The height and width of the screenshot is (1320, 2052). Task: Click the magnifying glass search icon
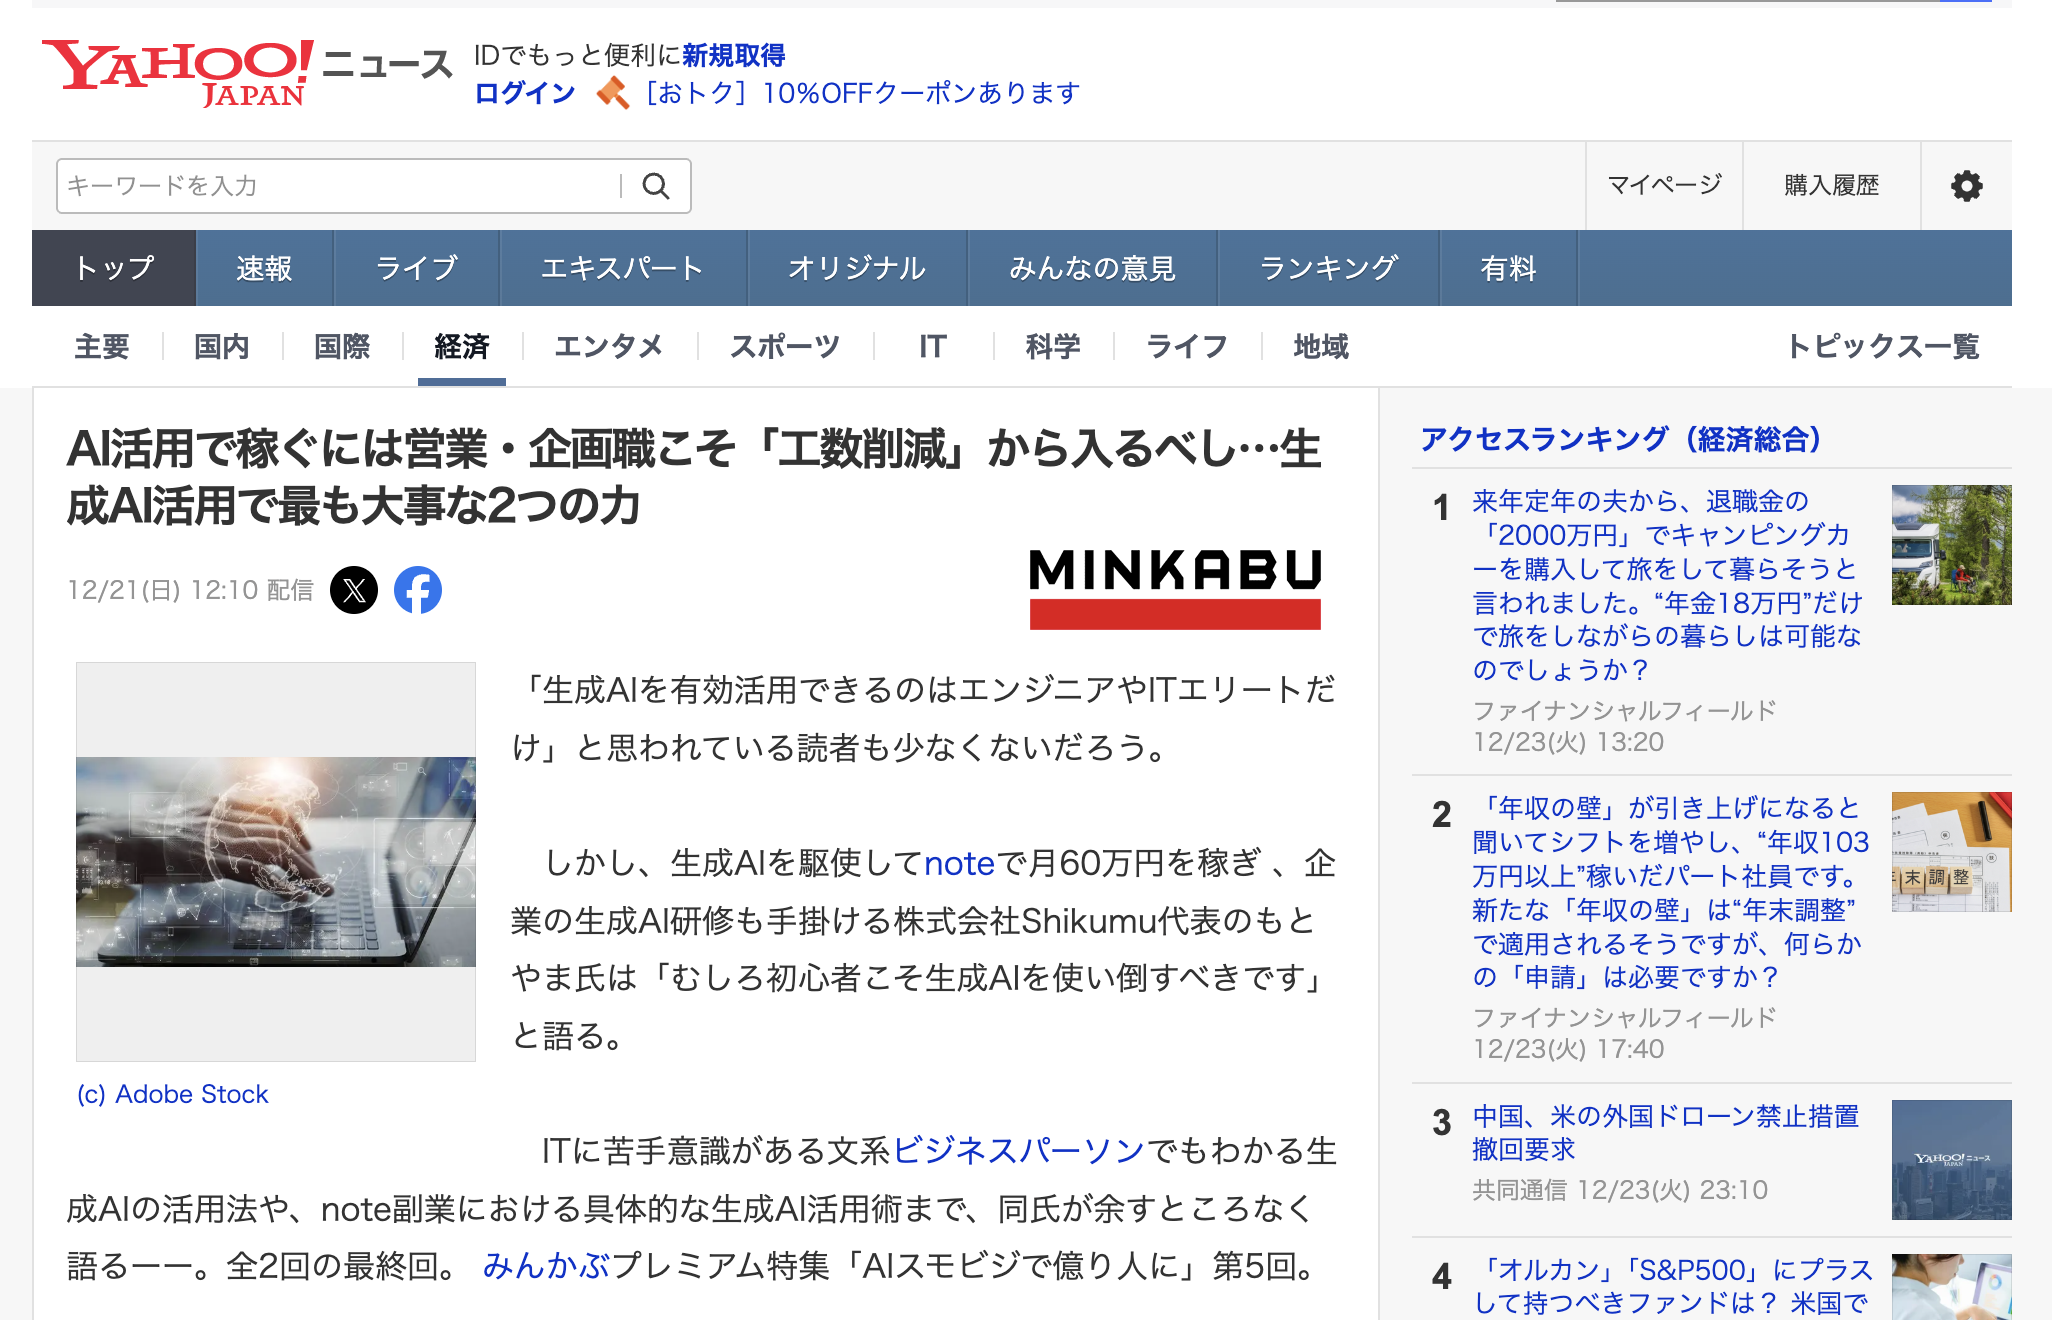tap(656, 186)
